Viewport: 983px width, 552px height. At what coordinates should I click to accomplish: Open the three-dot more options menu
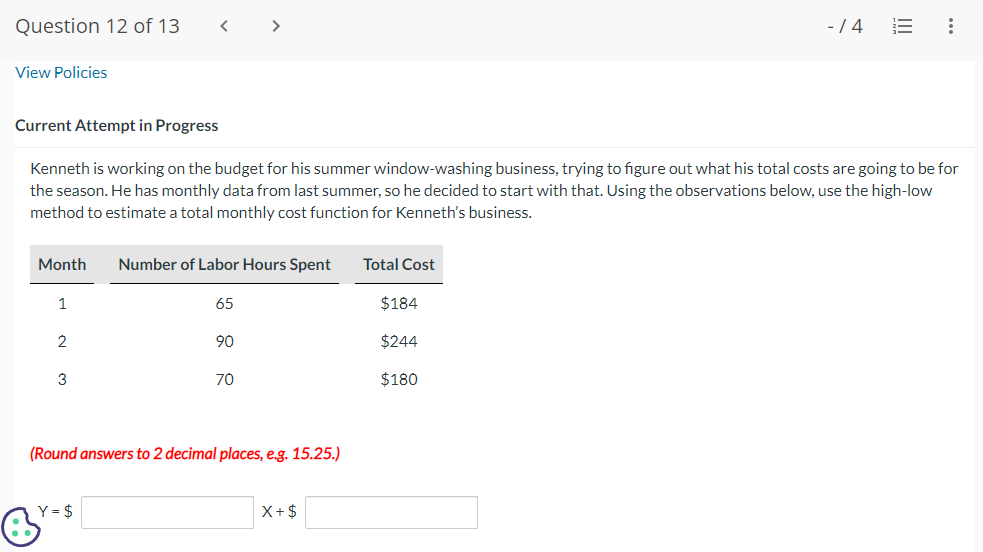pos(950,27)
